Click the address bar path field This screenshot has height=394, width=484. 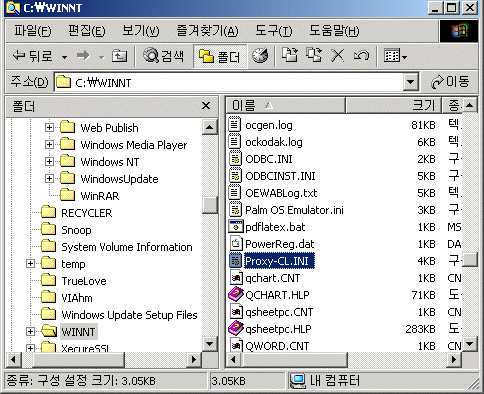[x=229, y=82]
